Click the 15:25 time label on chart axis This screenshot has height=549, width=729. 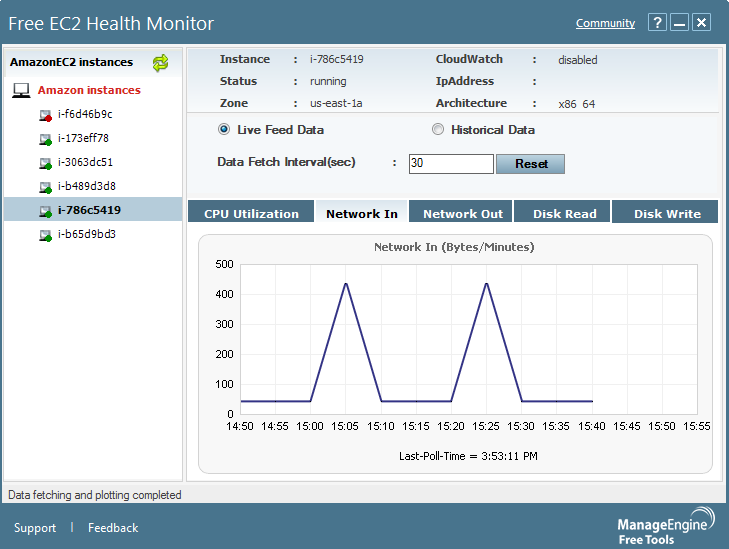click(486, 426)
